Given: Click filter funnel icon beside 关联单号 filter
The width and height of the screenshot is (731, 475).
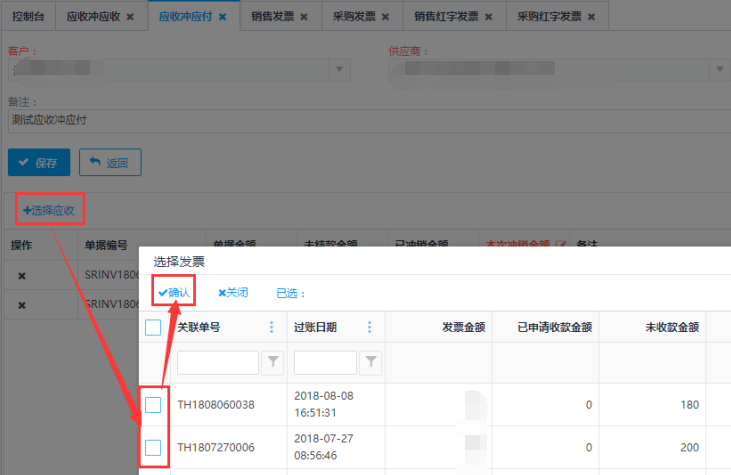Looking at the screenshot, I should 272,363.
